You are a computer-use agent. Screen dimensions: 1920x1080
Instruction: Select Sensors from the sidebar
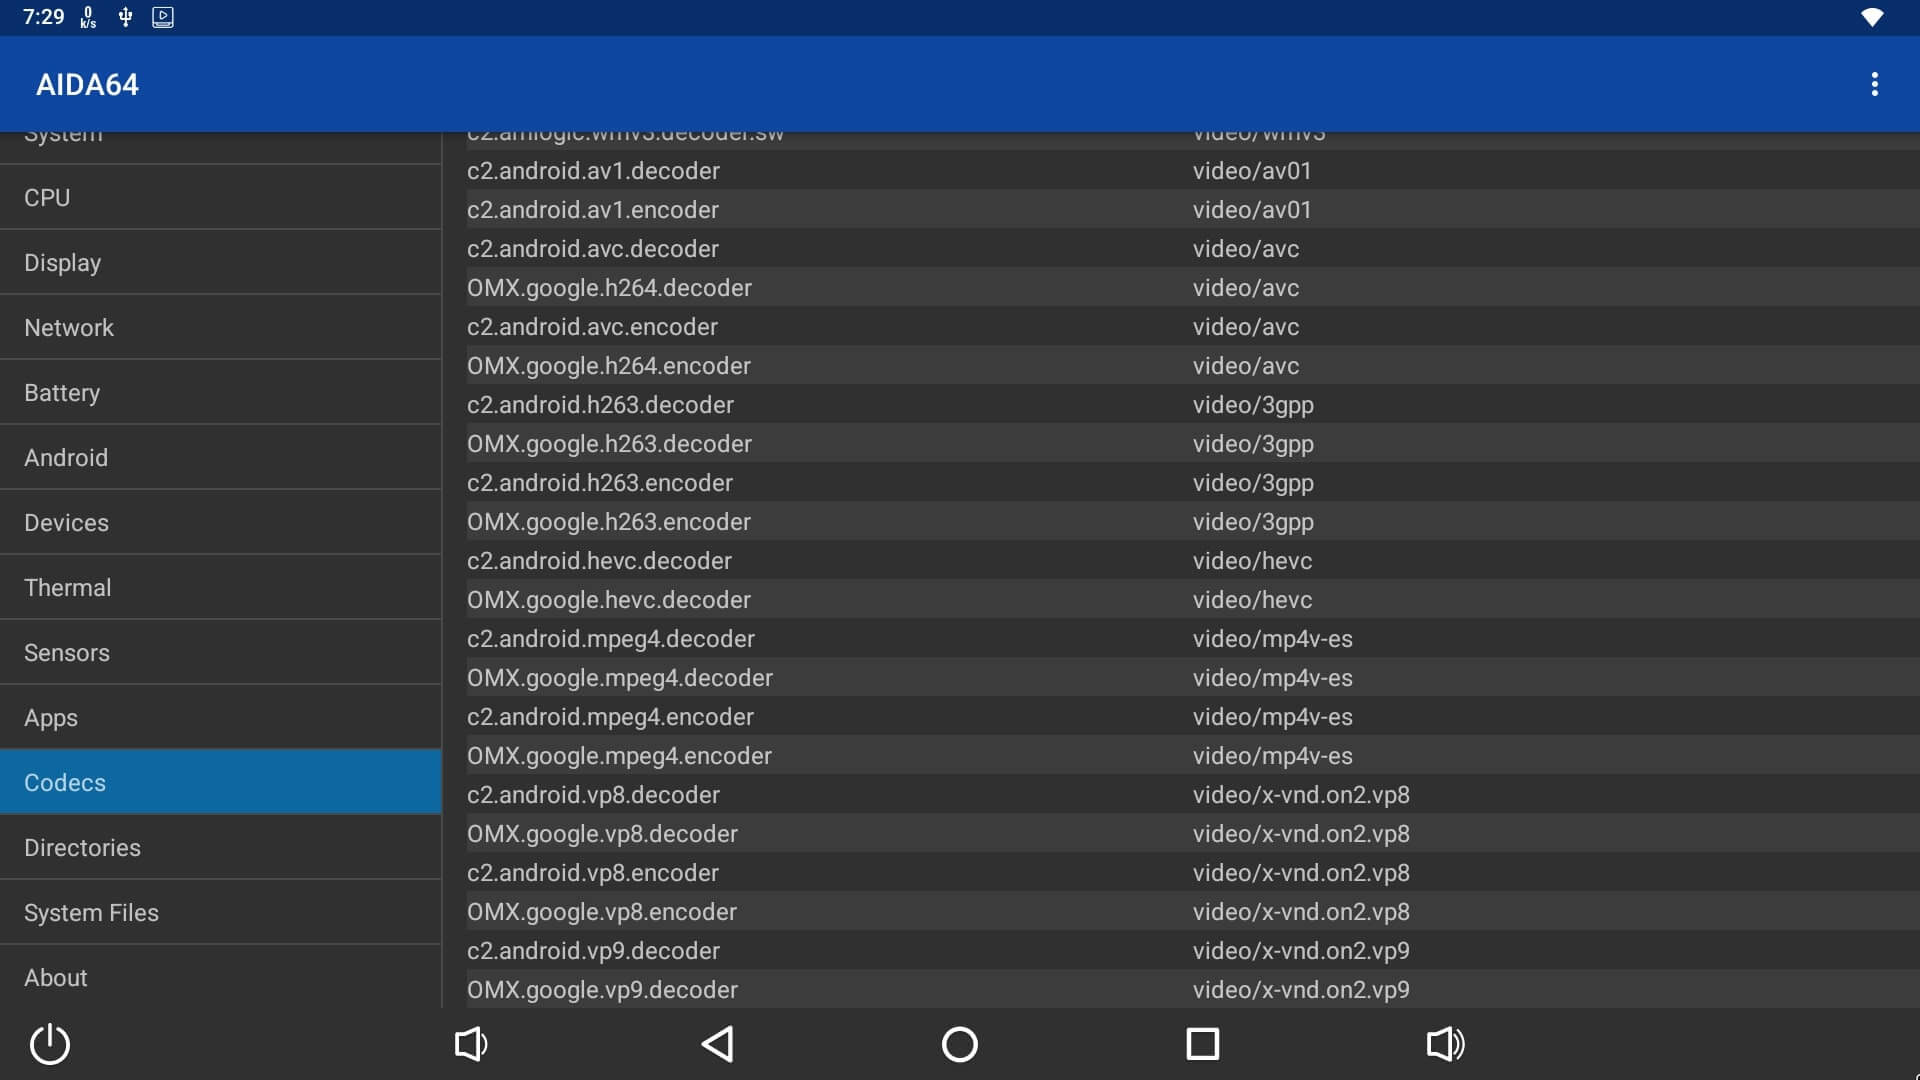tap(220, 653)
